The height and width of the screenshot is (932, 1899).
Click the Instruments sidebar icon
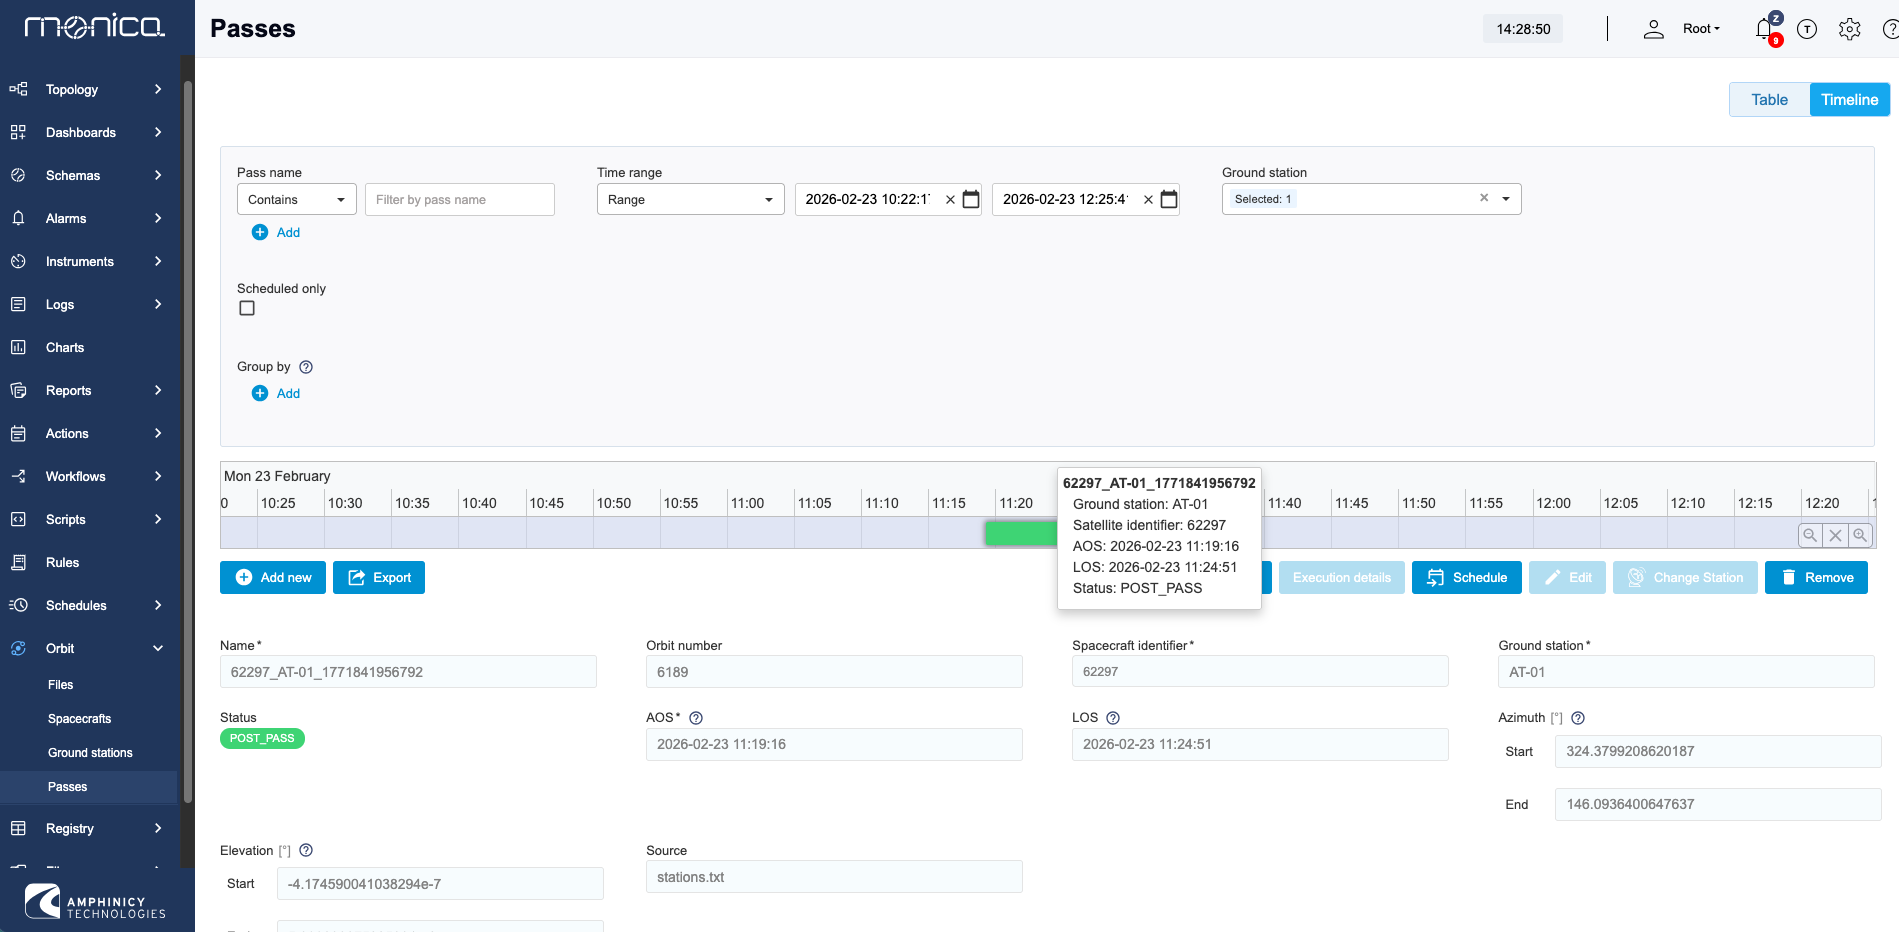[x=18, y=261]
